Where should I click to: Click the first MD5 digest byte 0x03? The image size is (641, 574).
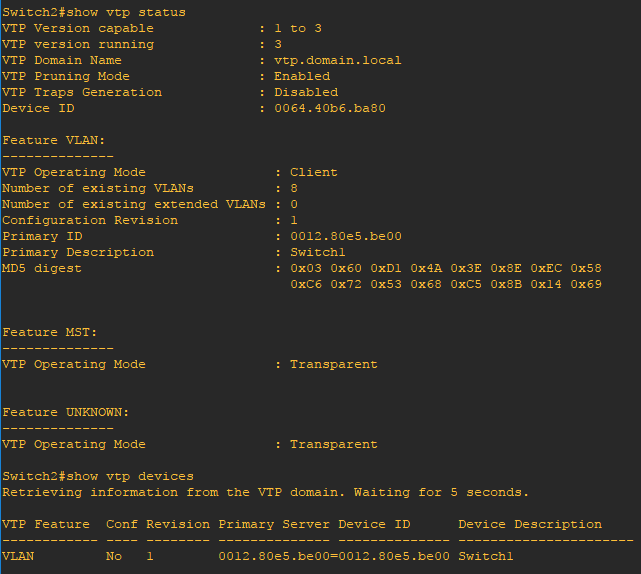point(306,268)
